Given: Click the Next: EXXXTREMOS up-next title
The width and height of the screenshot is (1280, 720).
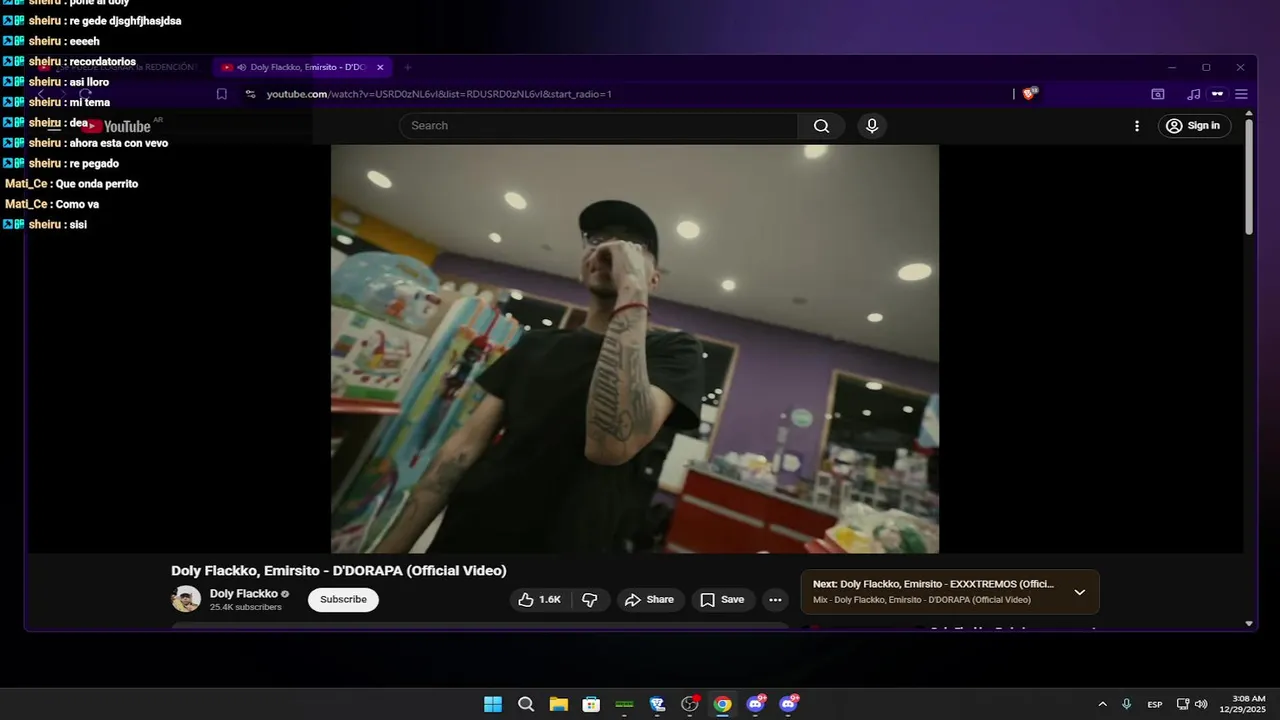Looking at the screenshot, I should tap(933, 584).
